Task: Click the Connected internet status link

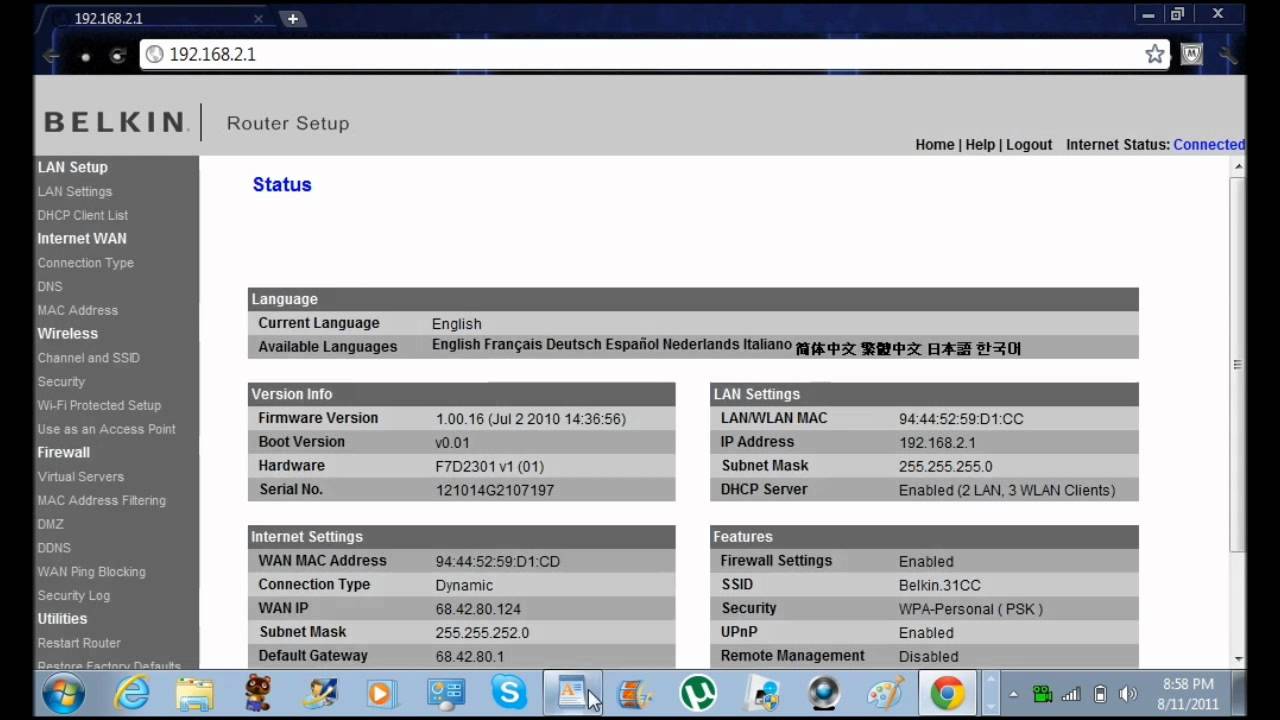Action: click(1209, 145)
